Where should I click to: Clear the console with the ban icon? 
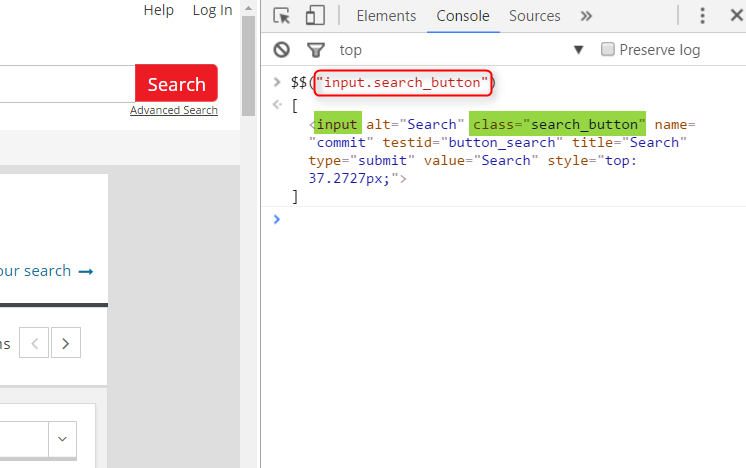pos(282,49)
